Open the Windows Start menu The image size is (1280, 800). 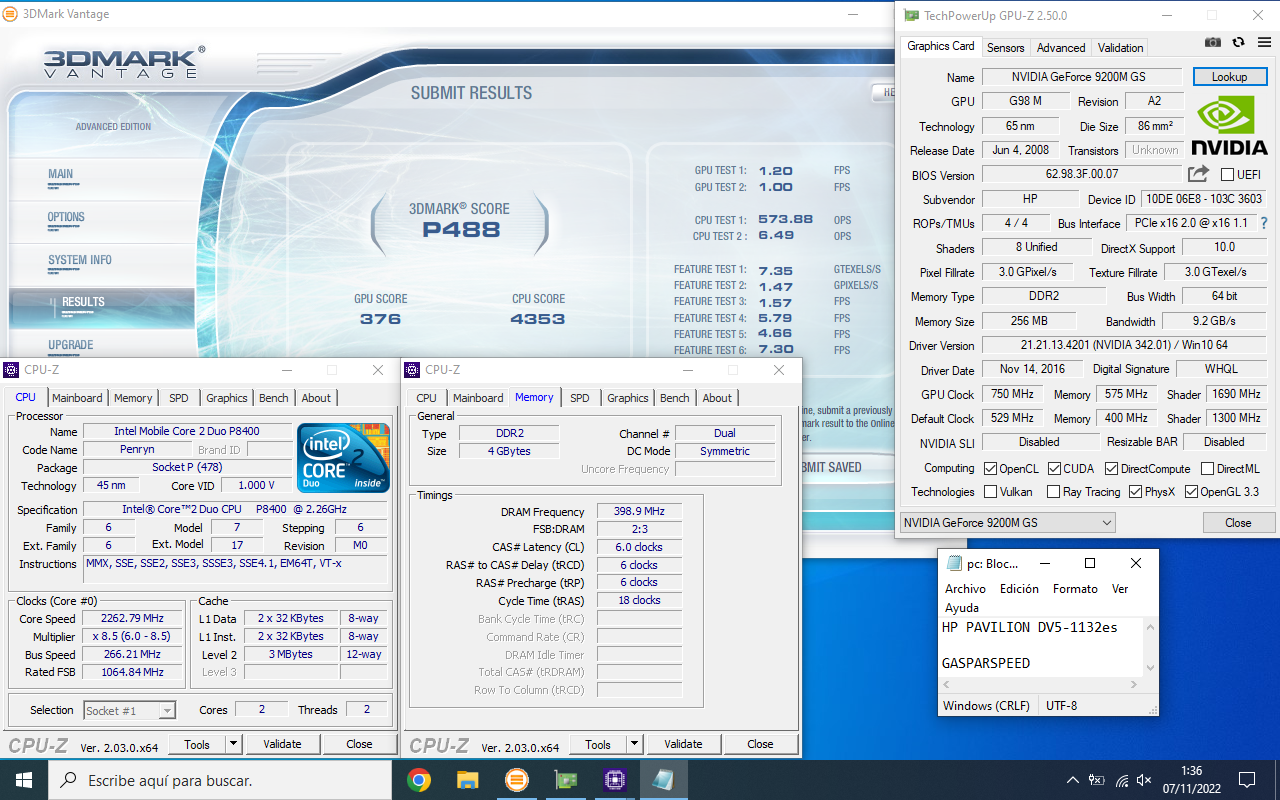point(24,780)
